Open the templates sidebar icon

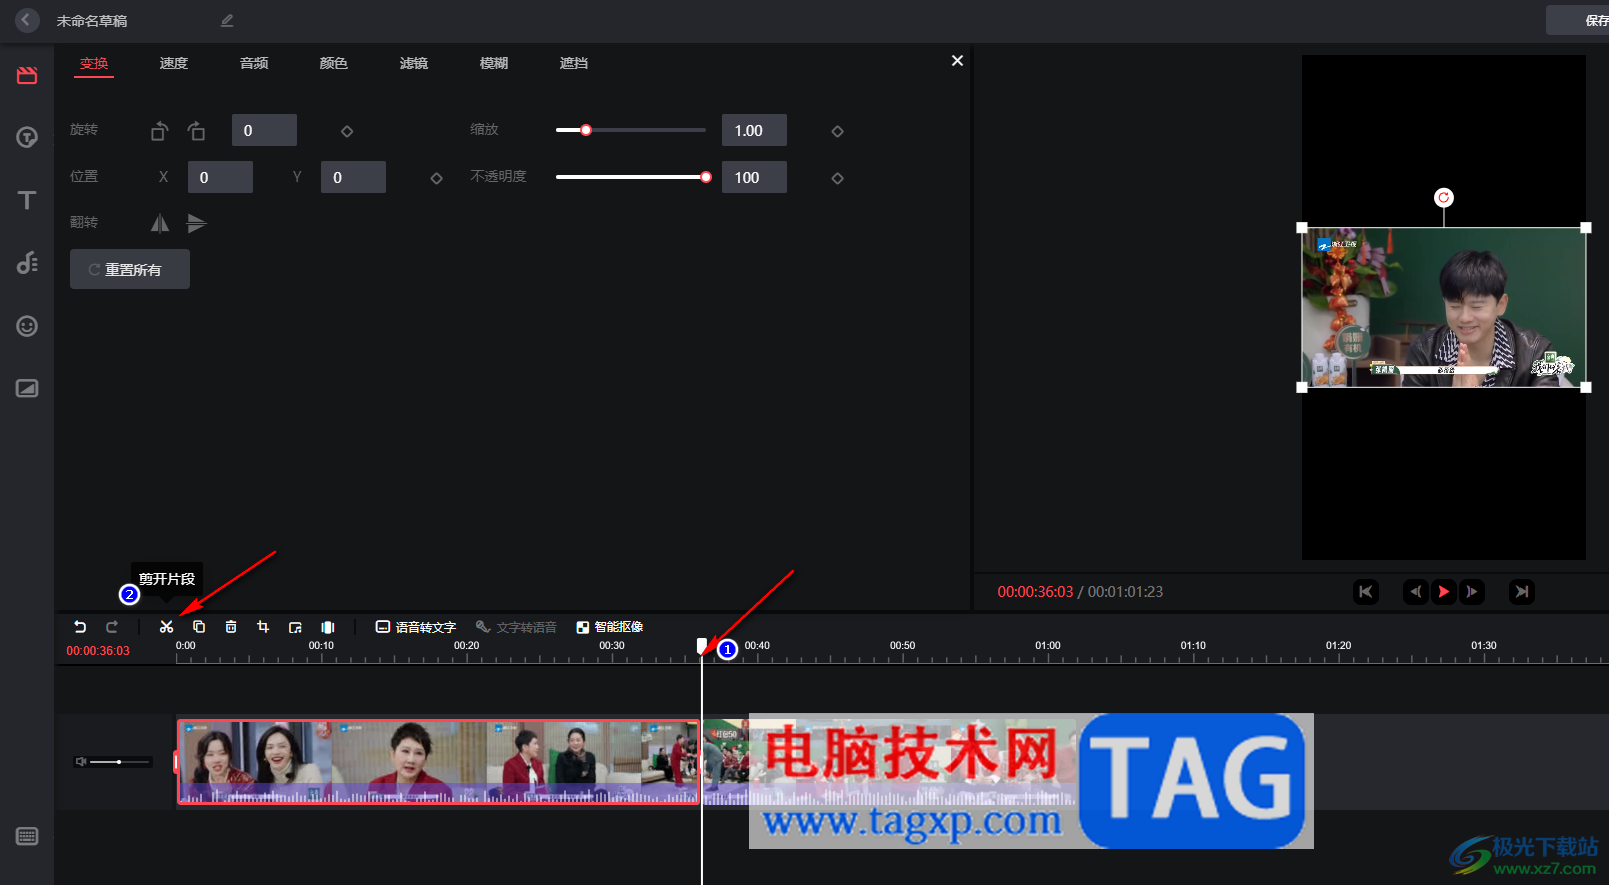pyautogui.click(x=27, y=137)
